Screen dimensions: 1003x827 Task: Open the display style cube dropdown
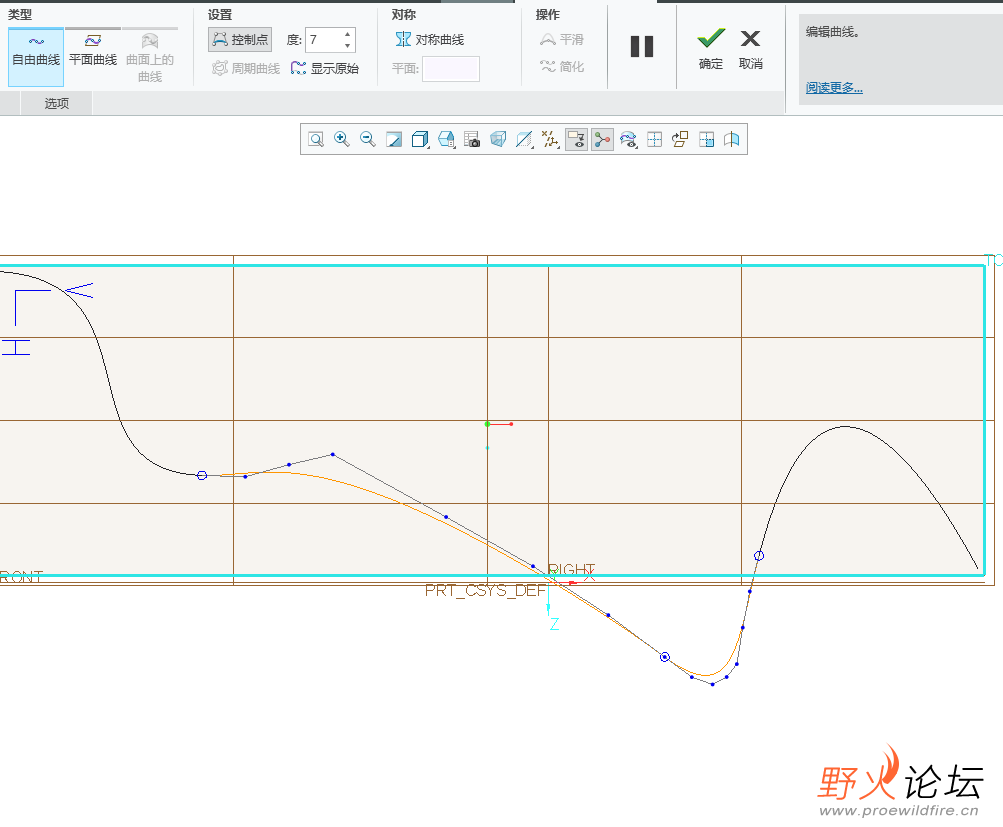(x=420, y=139)
